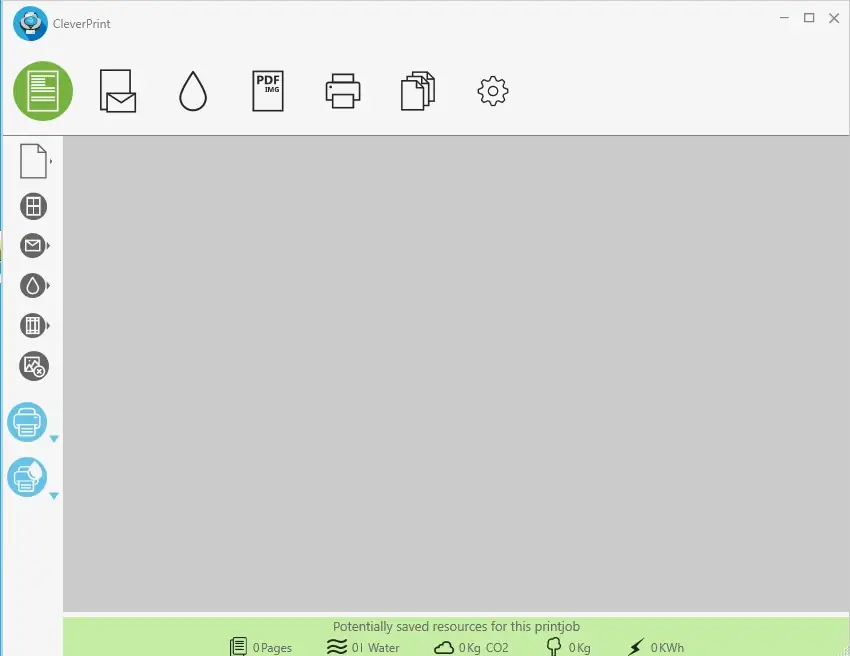This screenshot has height=656, width=850.
Task: Expand the blue print button dropdown arrow
Action: click(54, 439)
